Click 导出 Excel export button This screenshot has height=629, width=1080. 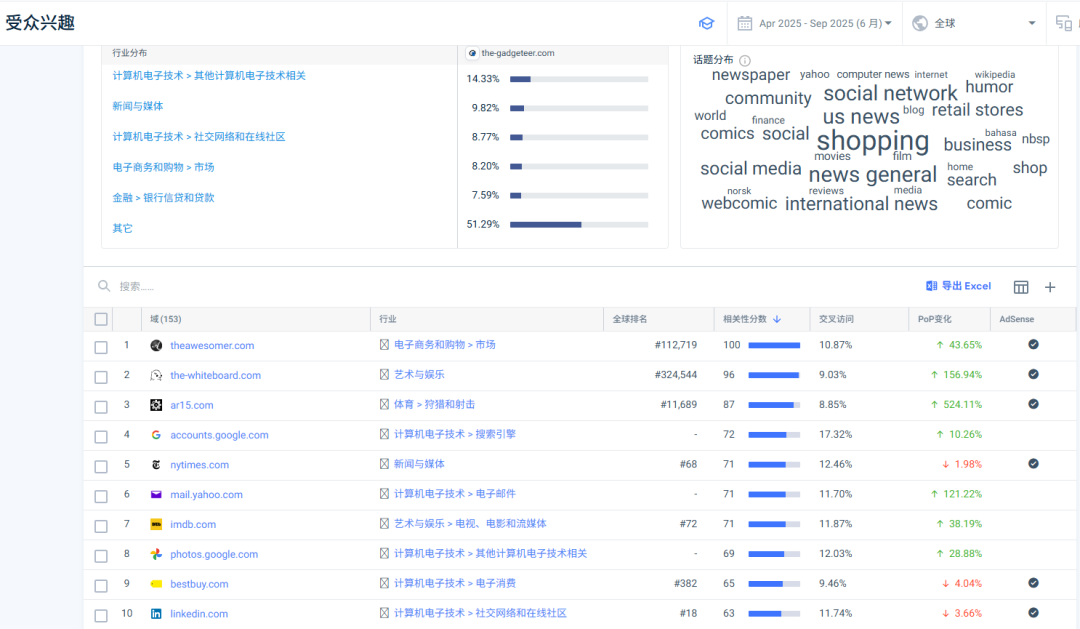click(x=958, y=286)
